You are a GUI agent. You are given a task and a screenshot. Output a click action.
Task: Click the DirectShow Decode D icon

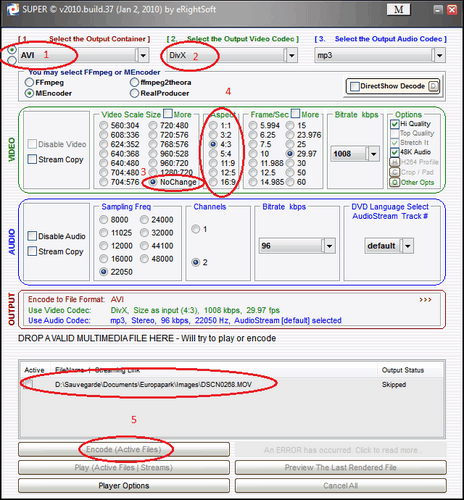(x=433, y=86)
